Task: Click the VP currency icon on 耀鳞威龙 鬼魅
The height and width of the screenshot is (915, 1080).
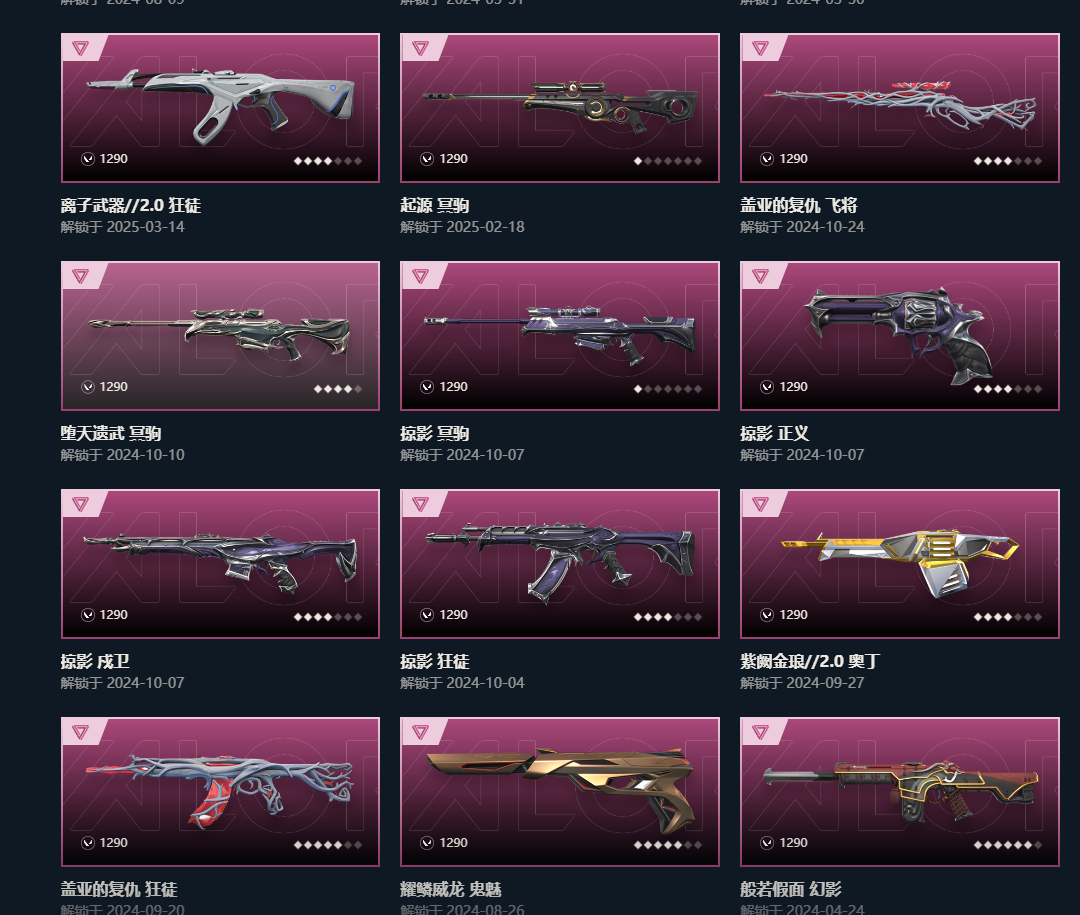Action: tap(427, 843)
